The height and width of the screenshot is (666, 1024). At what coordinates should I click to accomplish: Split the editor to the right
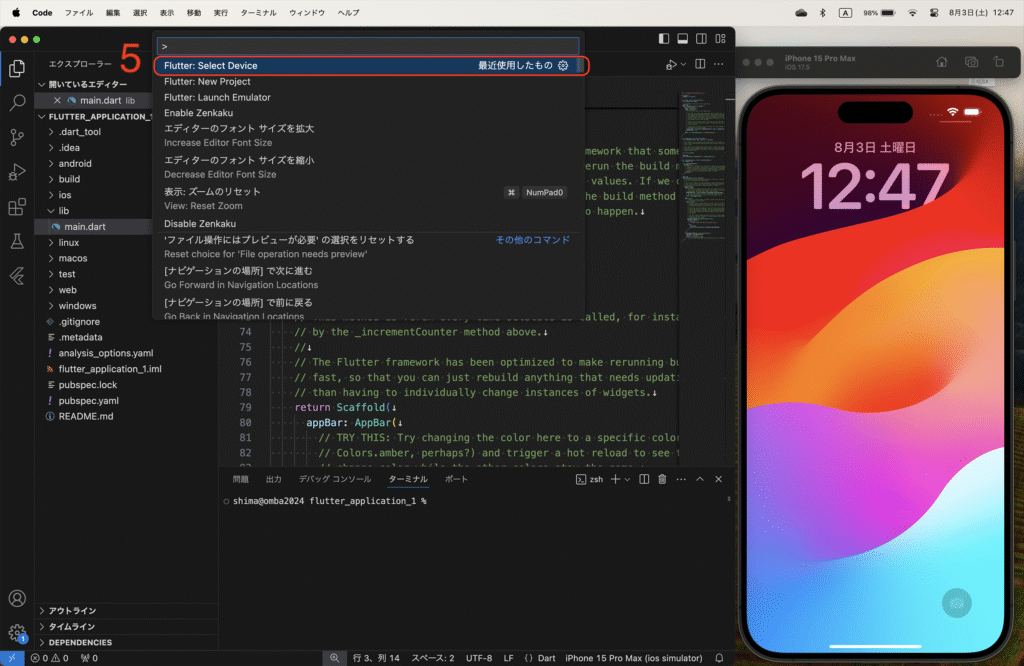click(700, 64)
